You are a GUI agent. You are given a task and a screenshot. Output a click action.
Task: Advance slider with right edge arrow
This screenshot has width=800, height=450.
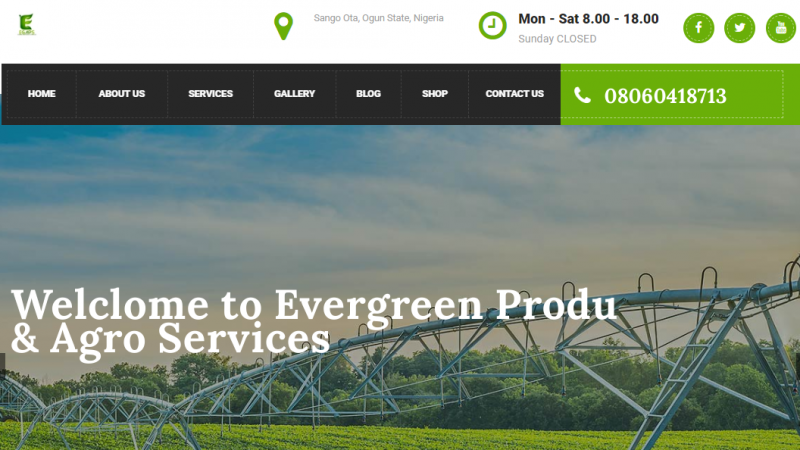pos(797,366)
